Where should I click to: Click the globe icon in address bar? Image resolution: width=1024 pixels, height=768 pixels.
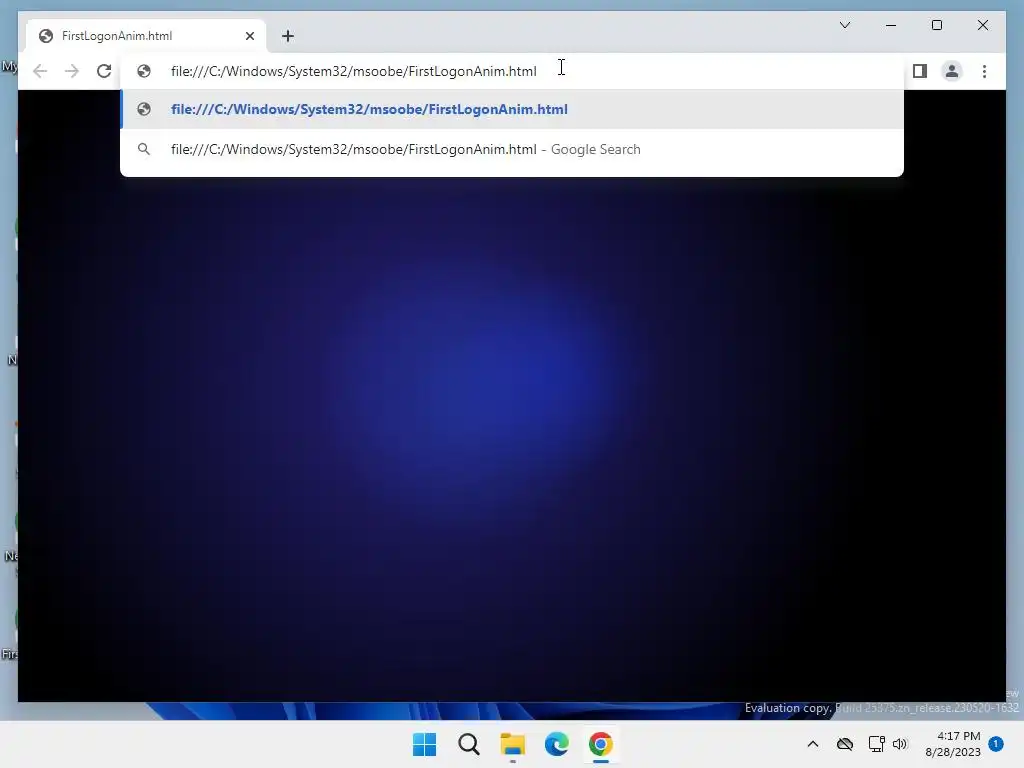click(144, 71)
